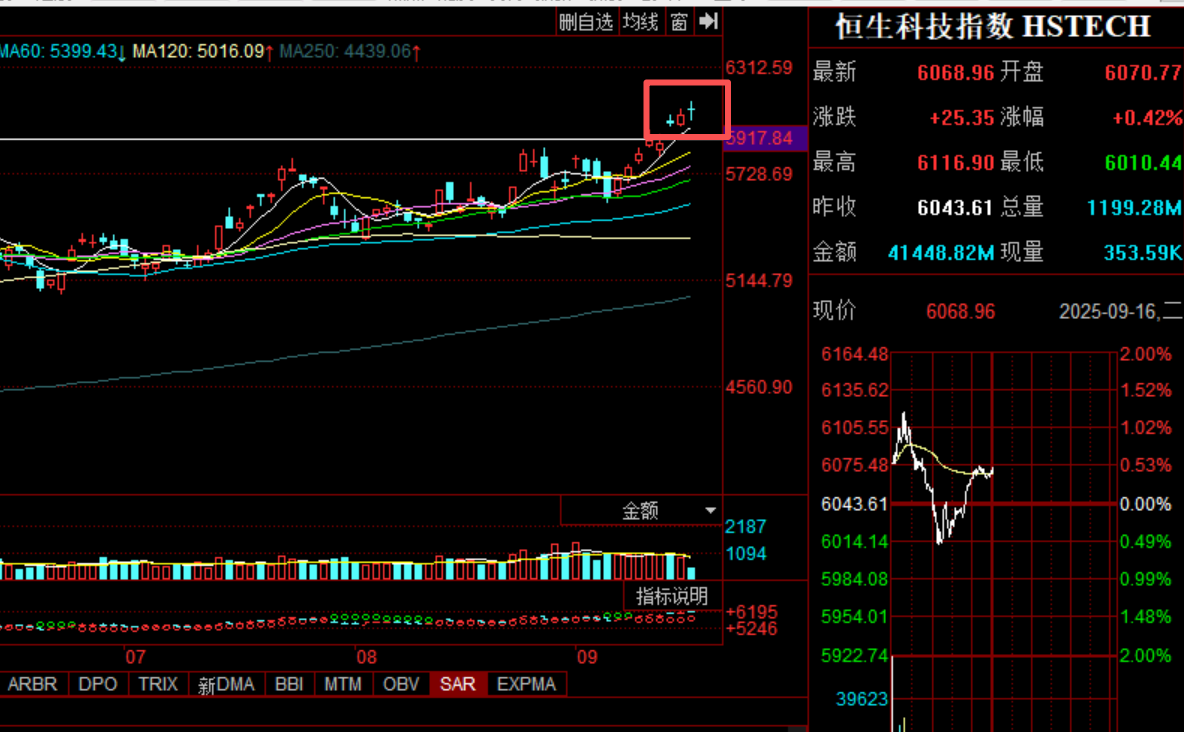Viewport: 1184px width, 732px height.
Task: Click the +5246 SAR axis value
Action: [x=751, y=629]
